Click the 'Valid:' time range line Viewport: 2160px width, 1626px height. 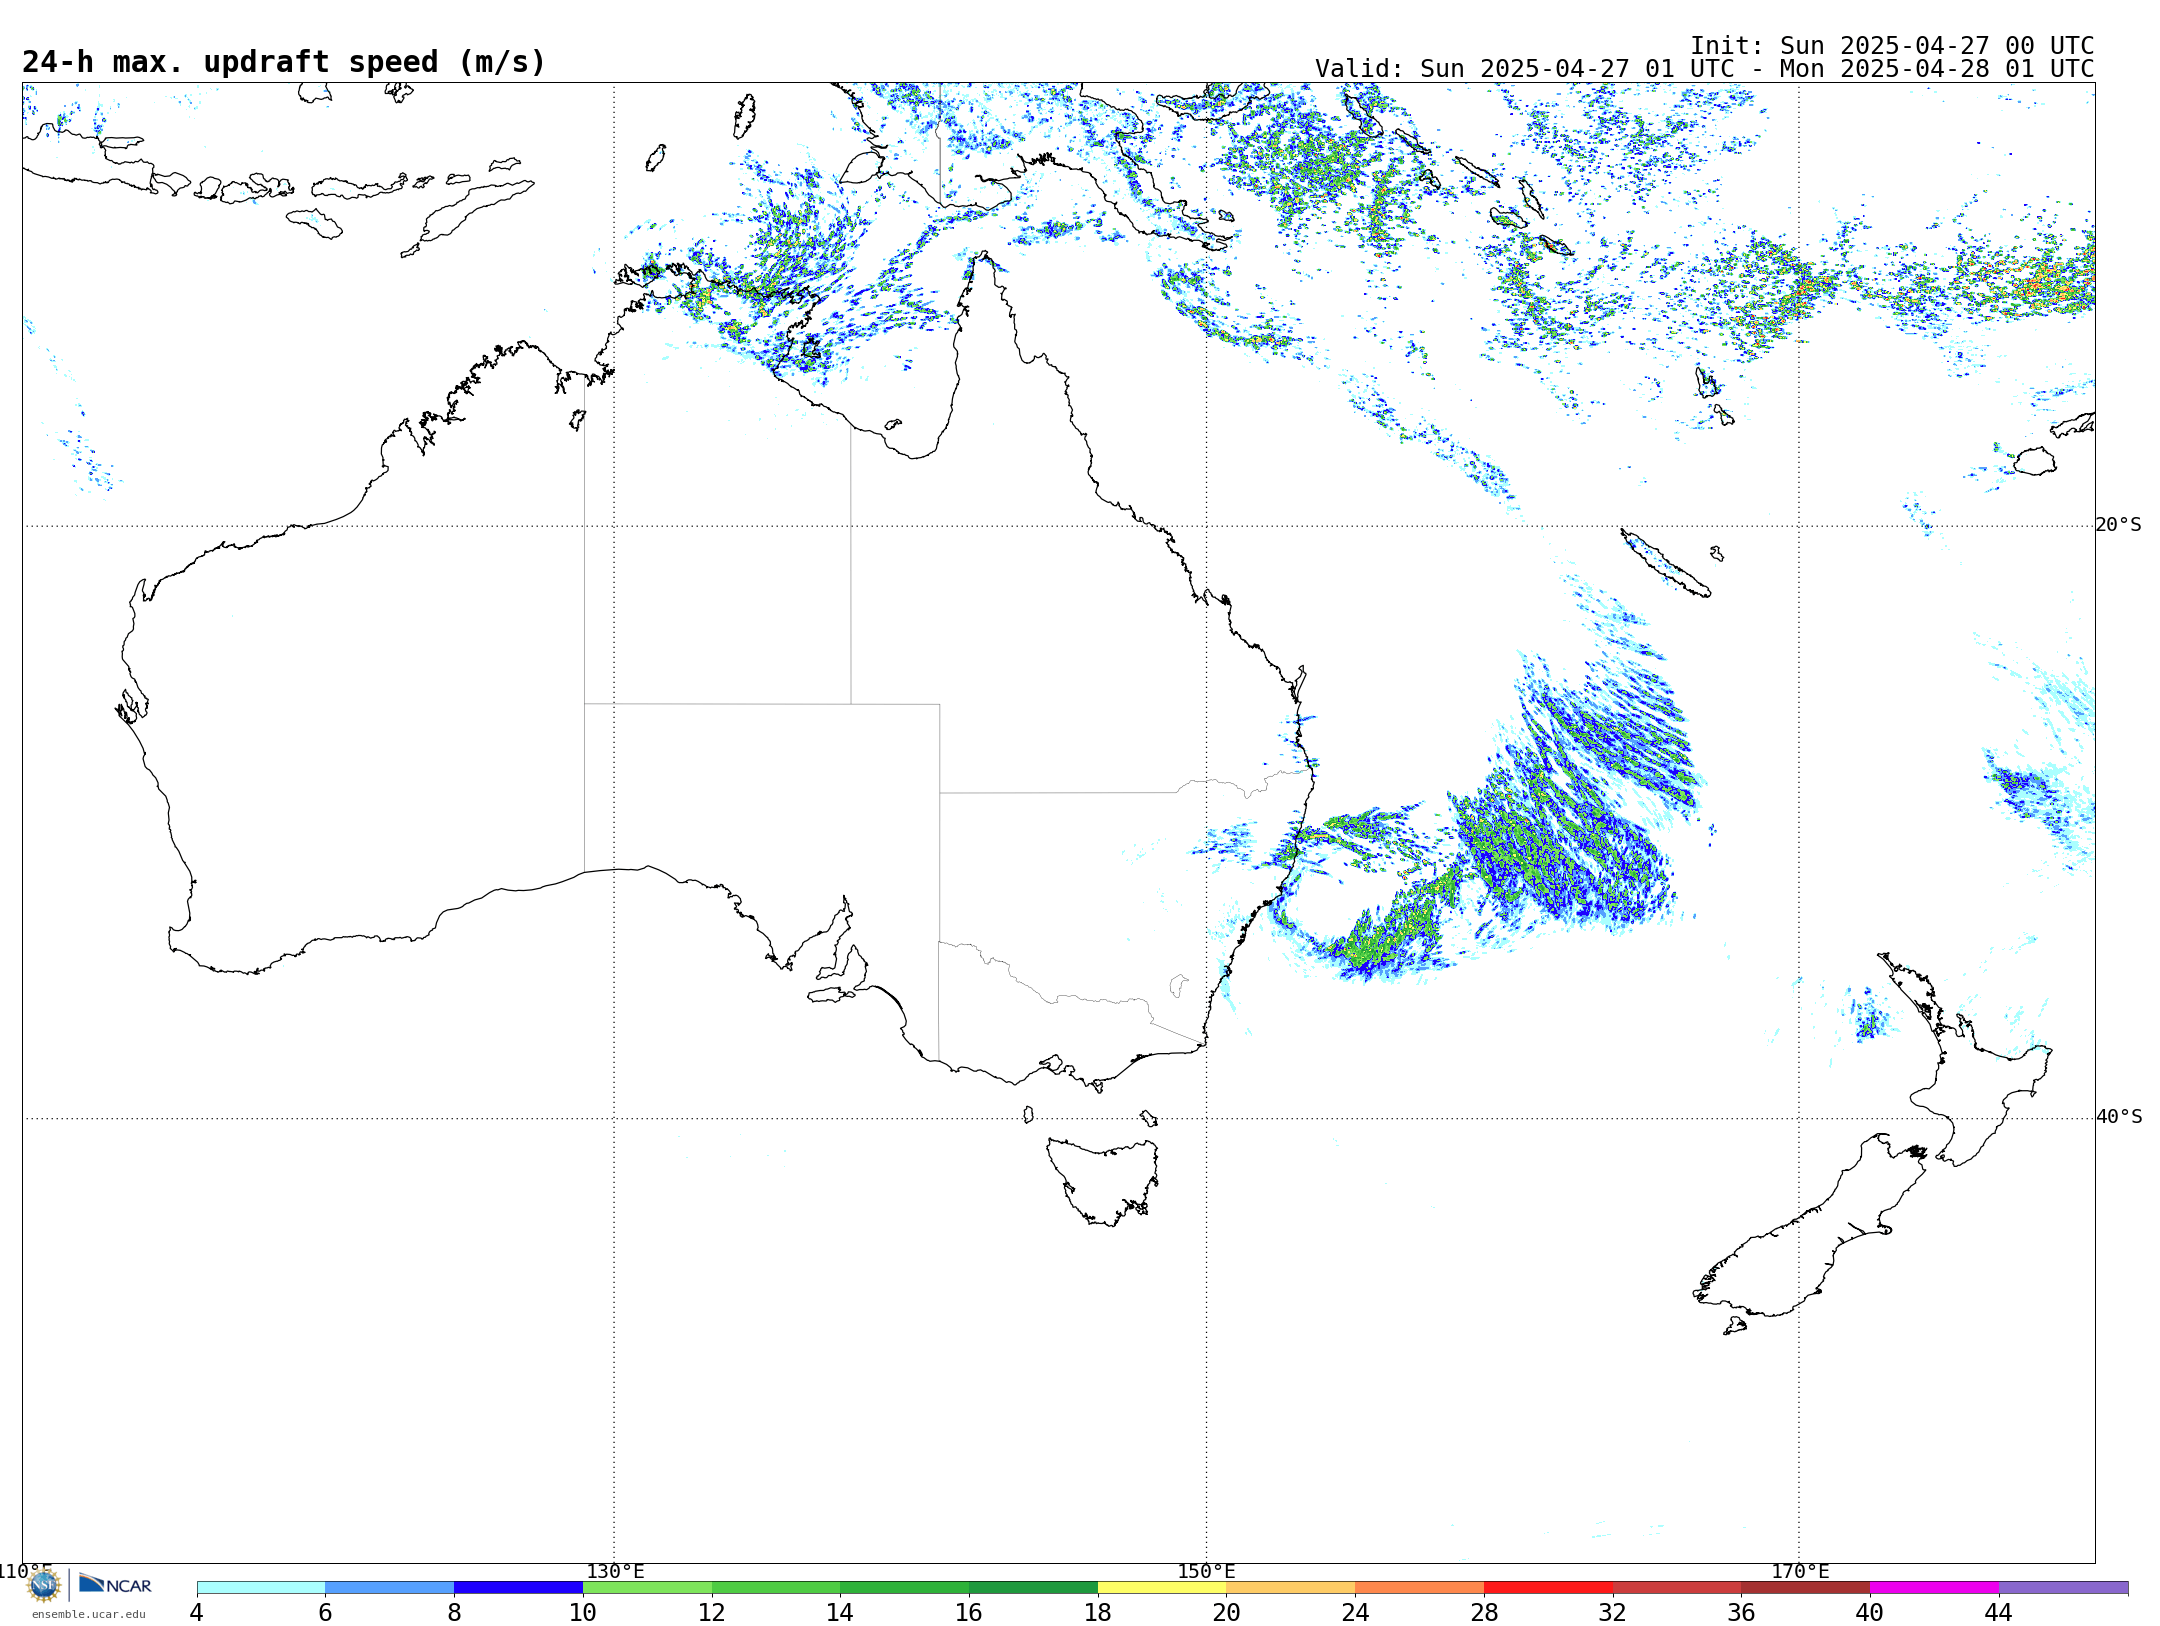tap(1704, 69)
